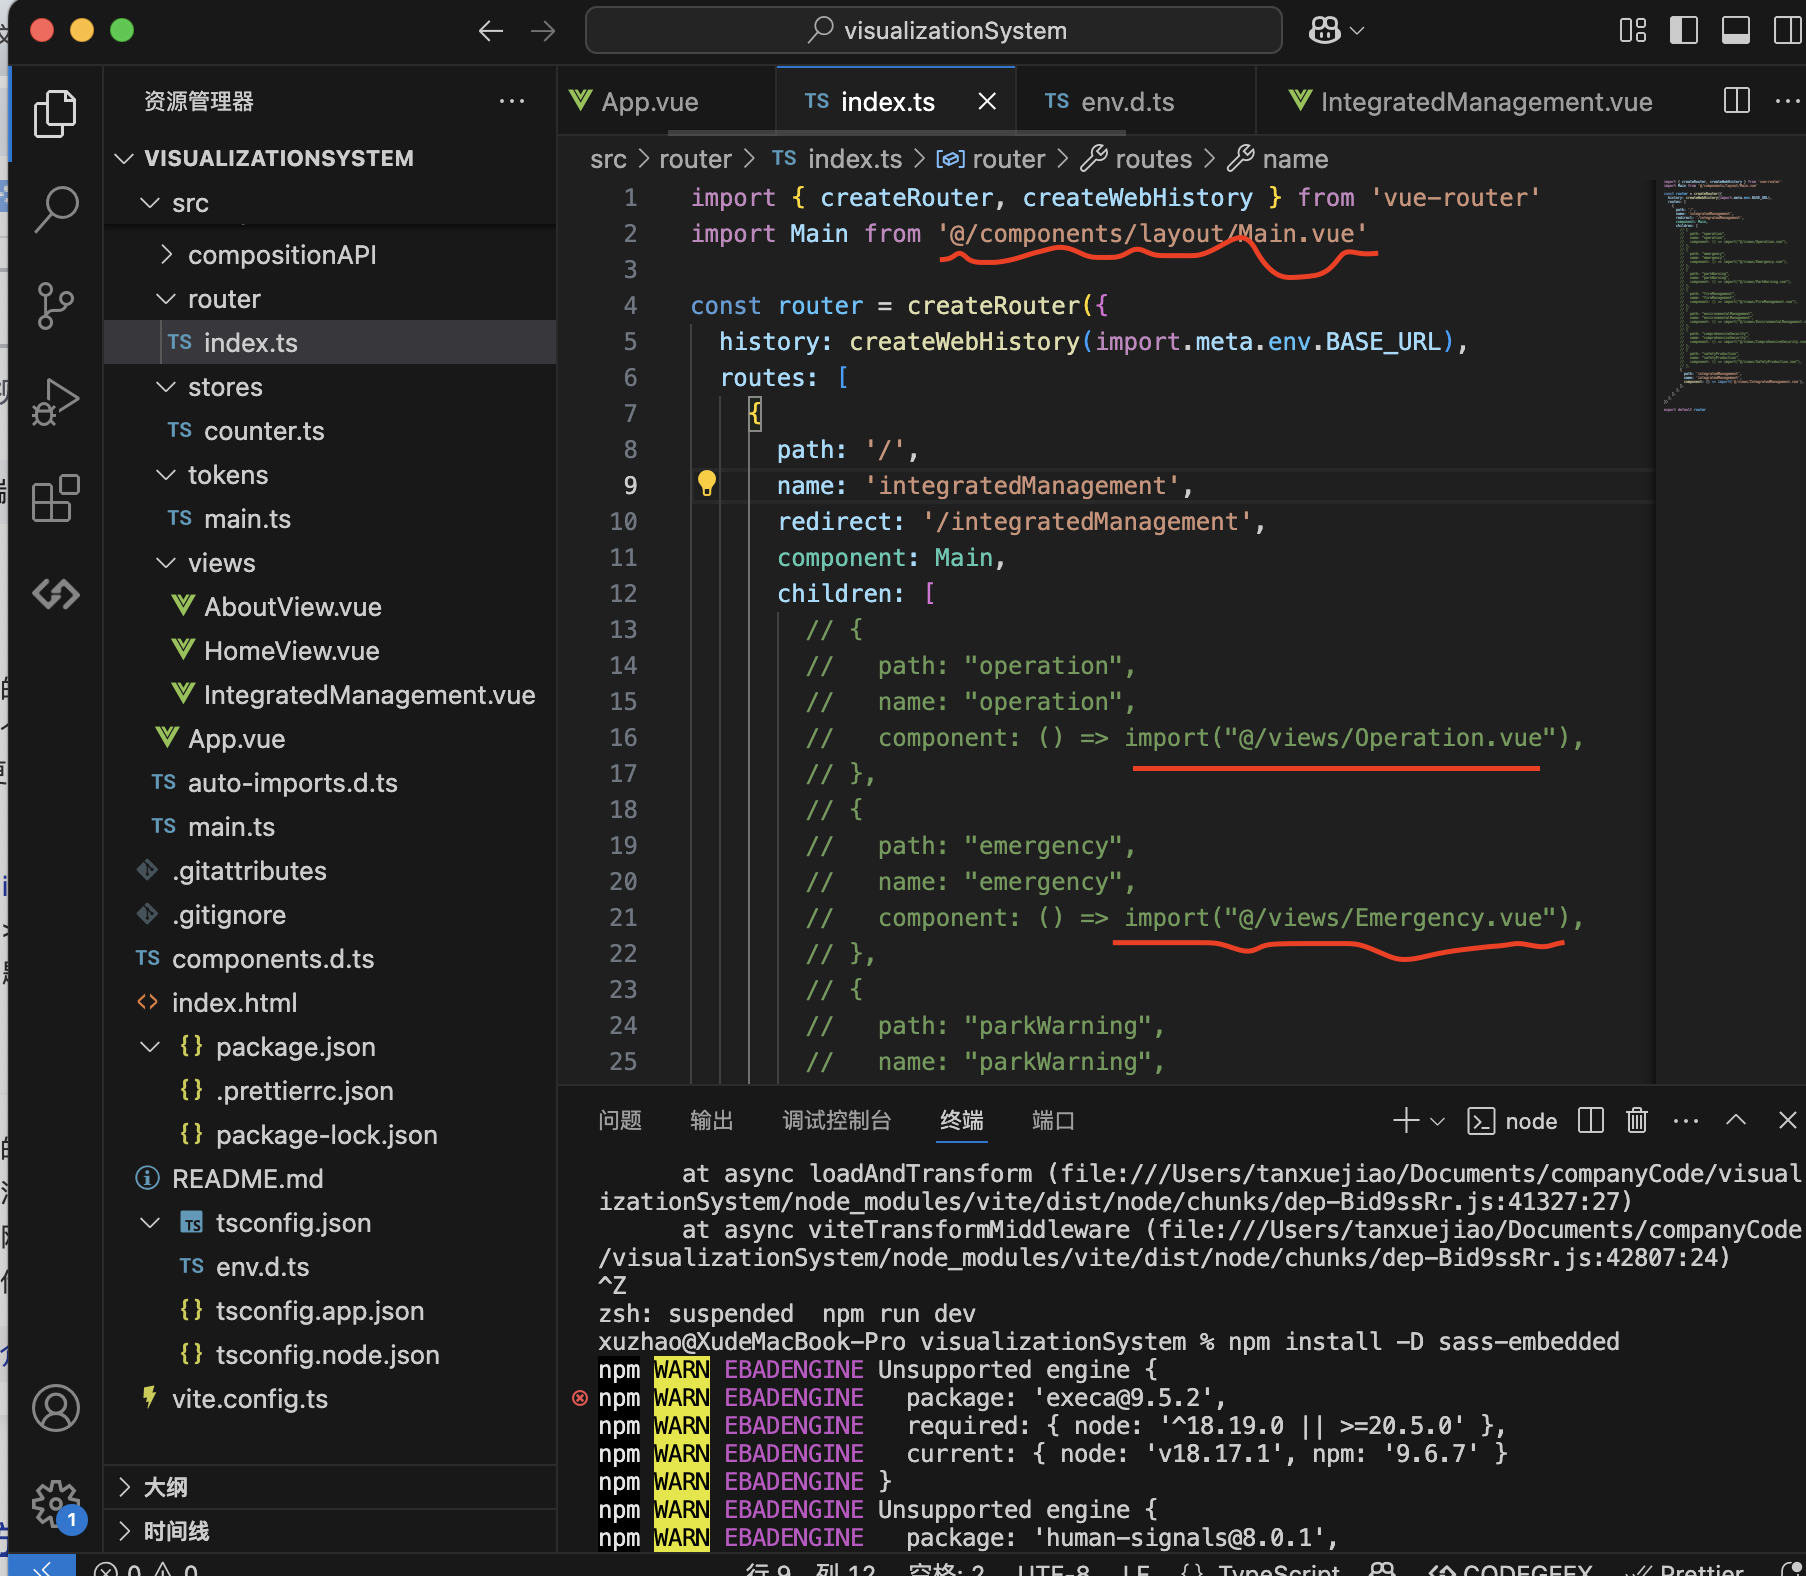
Task: Click the lightbulb code action on line 9
Action: (x=706, y=484)
